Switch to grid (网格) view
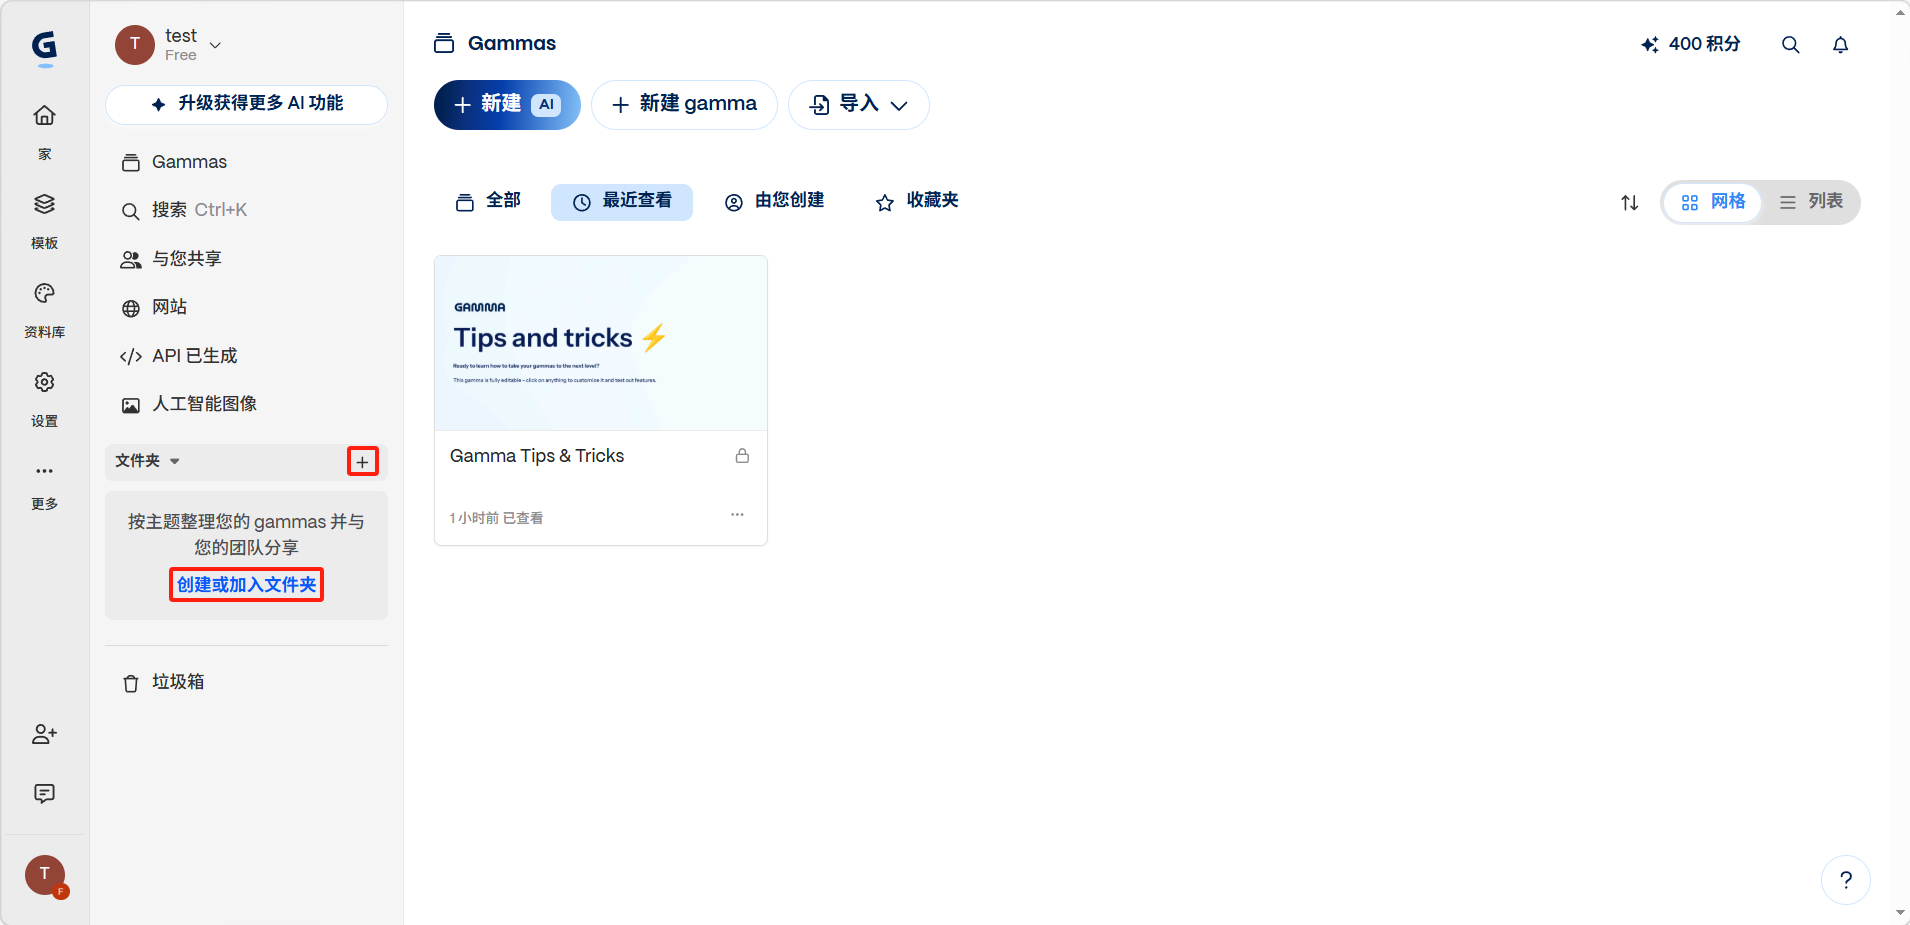1910x925 pixels. coord(1713,202)
